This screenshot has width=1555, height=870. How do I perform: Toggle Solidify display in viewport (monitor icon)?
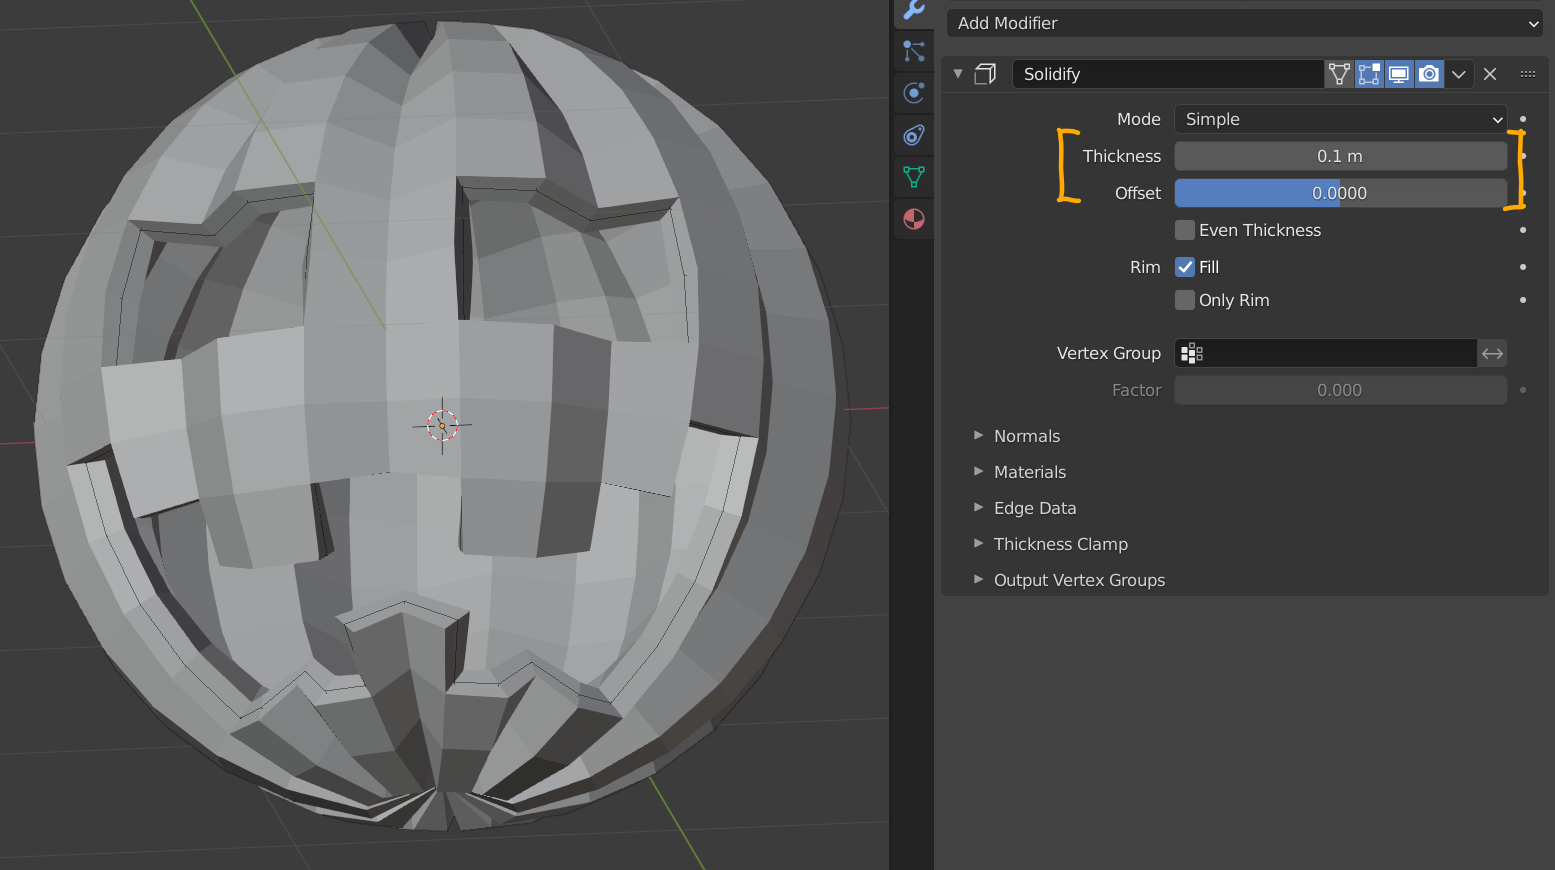[x=1398, y=73]
